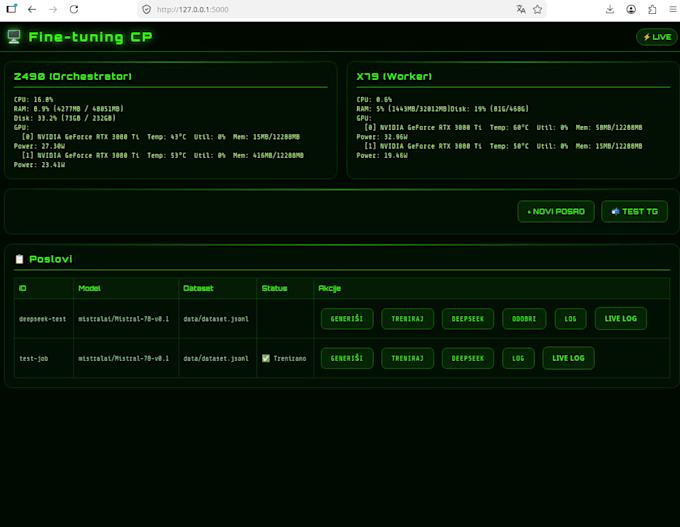This screenshot has width=680, height=527.
Task: Open the browser hamburger menu
Action: (673, 9)
